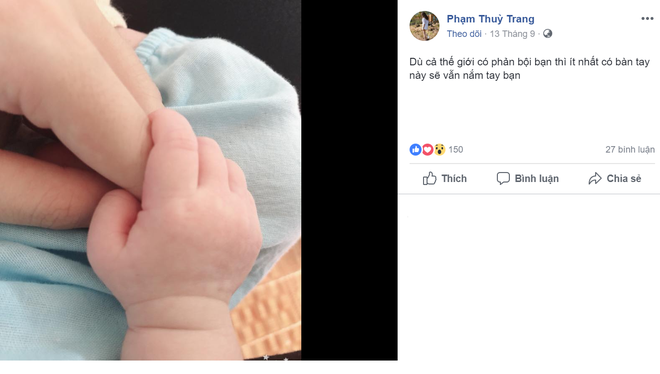Image resolution: width=660 pixels, height=374 pixels.
Task: Open the three-dot post options menu
Action: click(647, 19)
